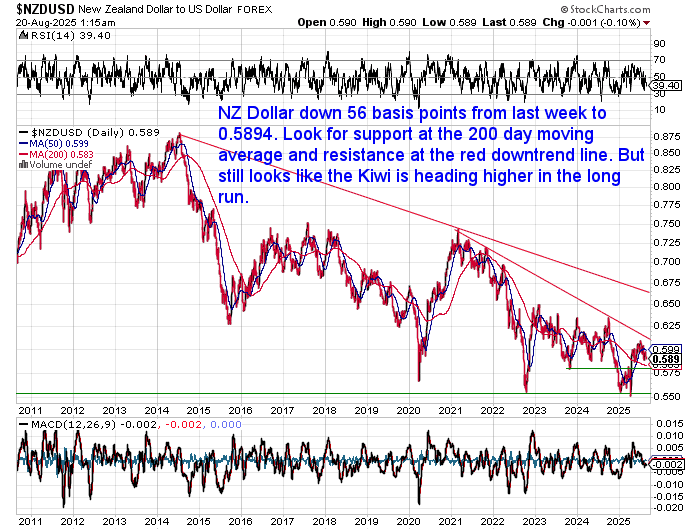Click the RSI 70 level label

coord(659,59)
